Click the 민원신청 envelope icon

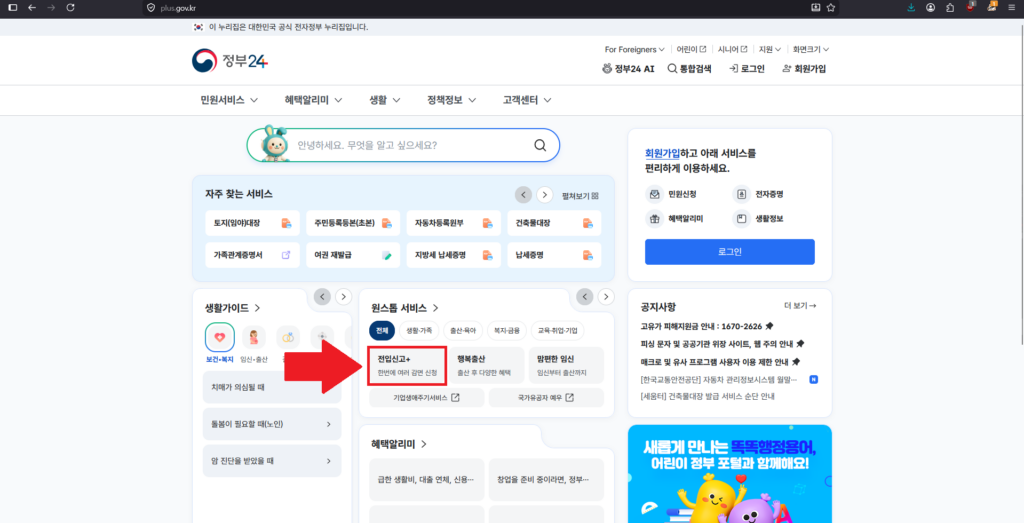[x=654, y=195]
